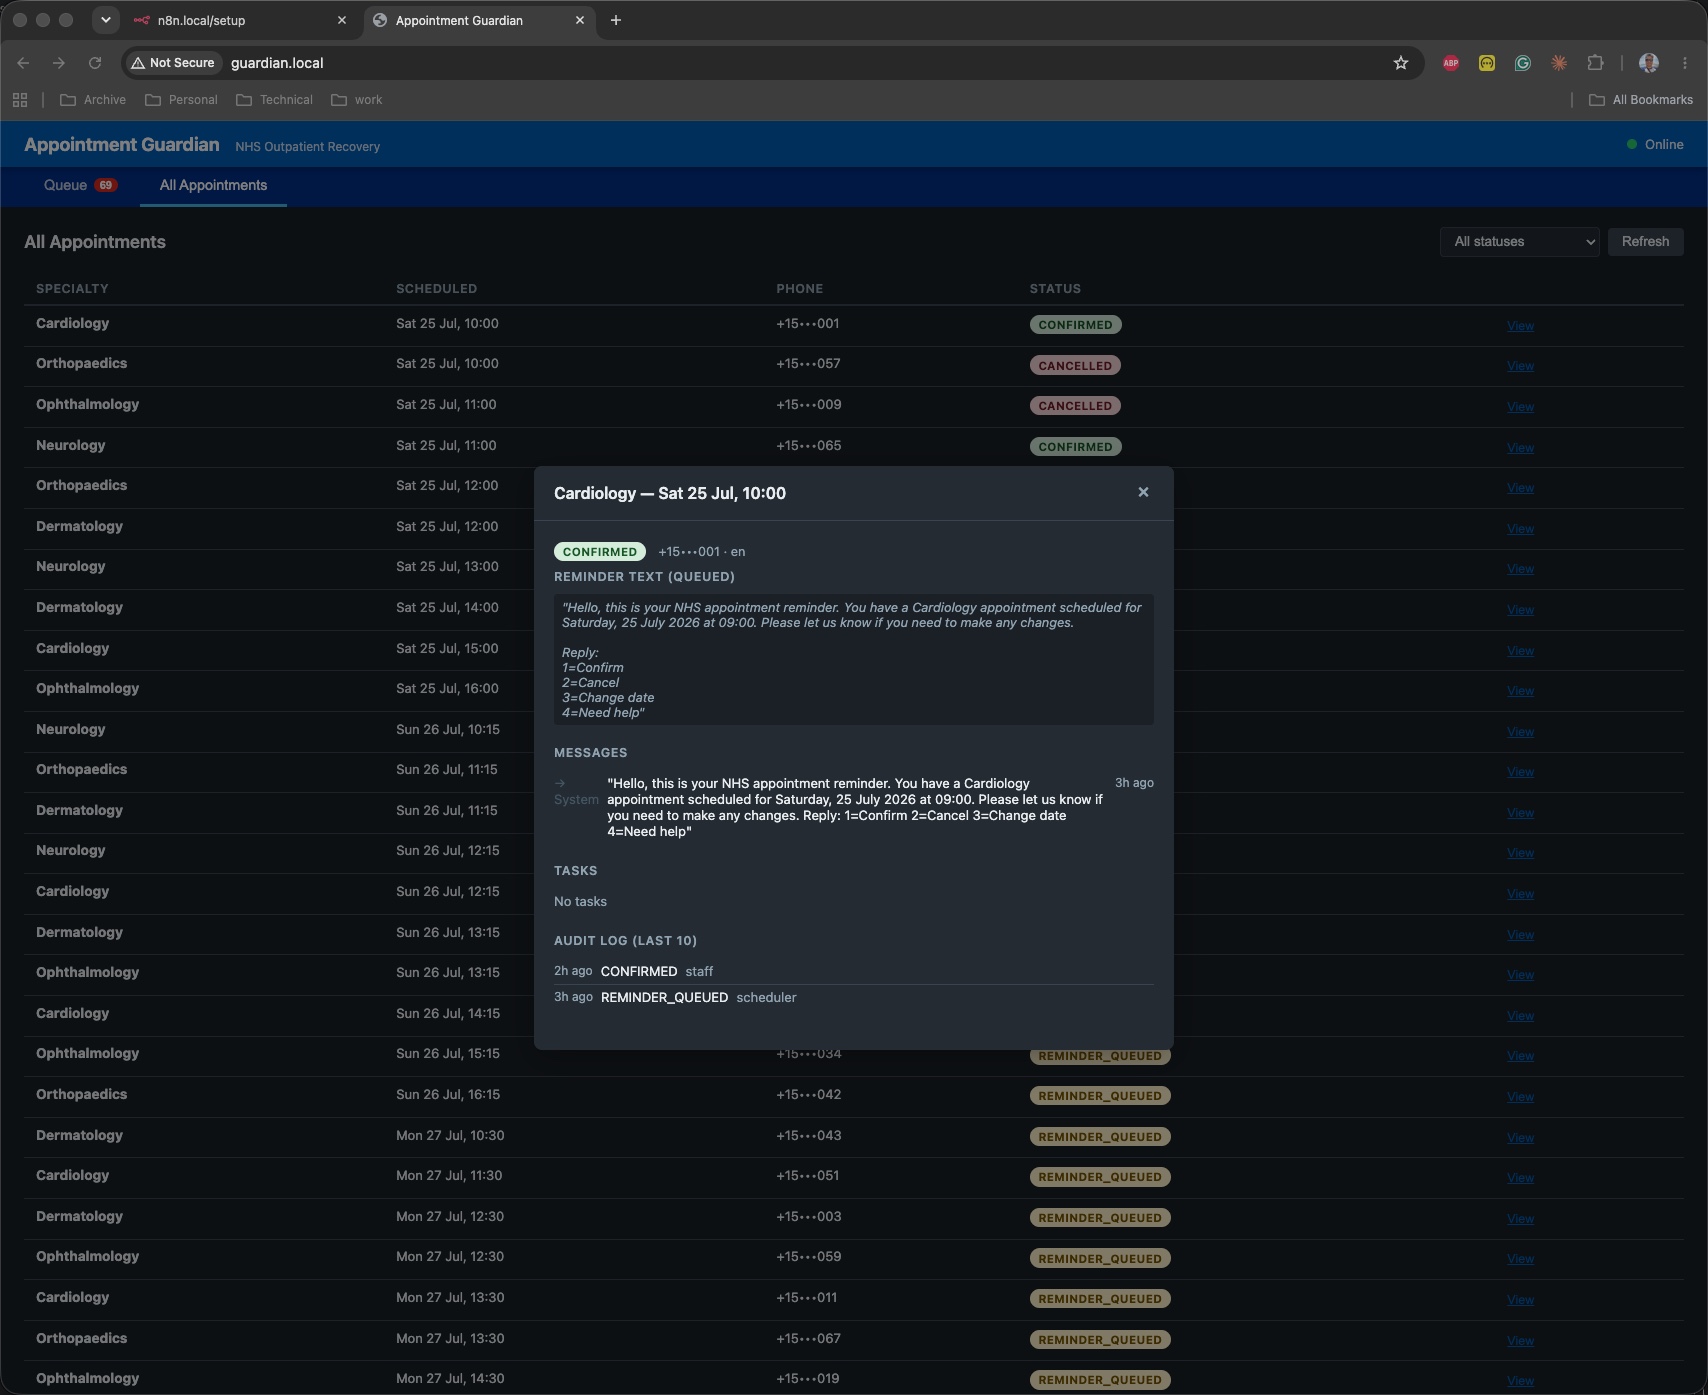1708x1395 pixels.
Task: Click CONFIRMED status for Neurology +15•••065
Action: [x=1075, y=447]
